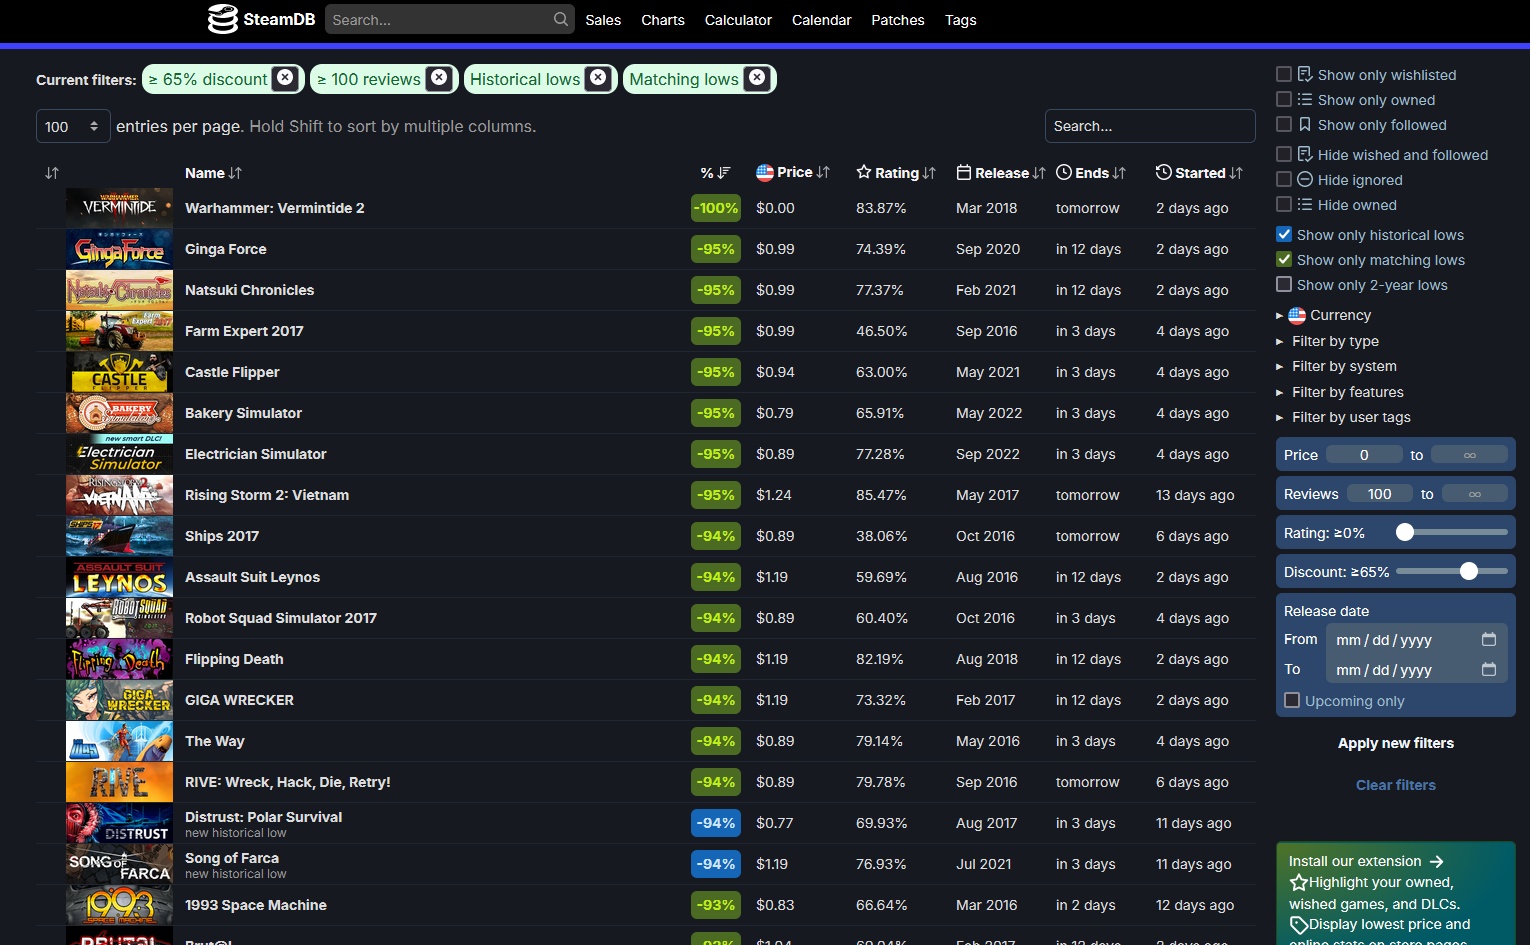Screen dimensions: 1530x945
Task: Click the -100% discount badge for Vermintide 2
Action: coord(716,208)
